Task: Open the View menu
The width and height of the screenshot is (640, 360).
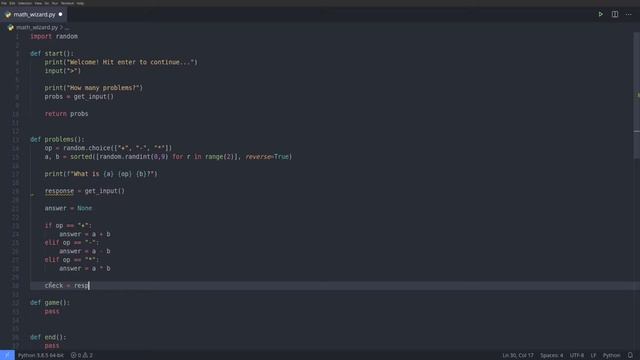Action: (38, 3)
